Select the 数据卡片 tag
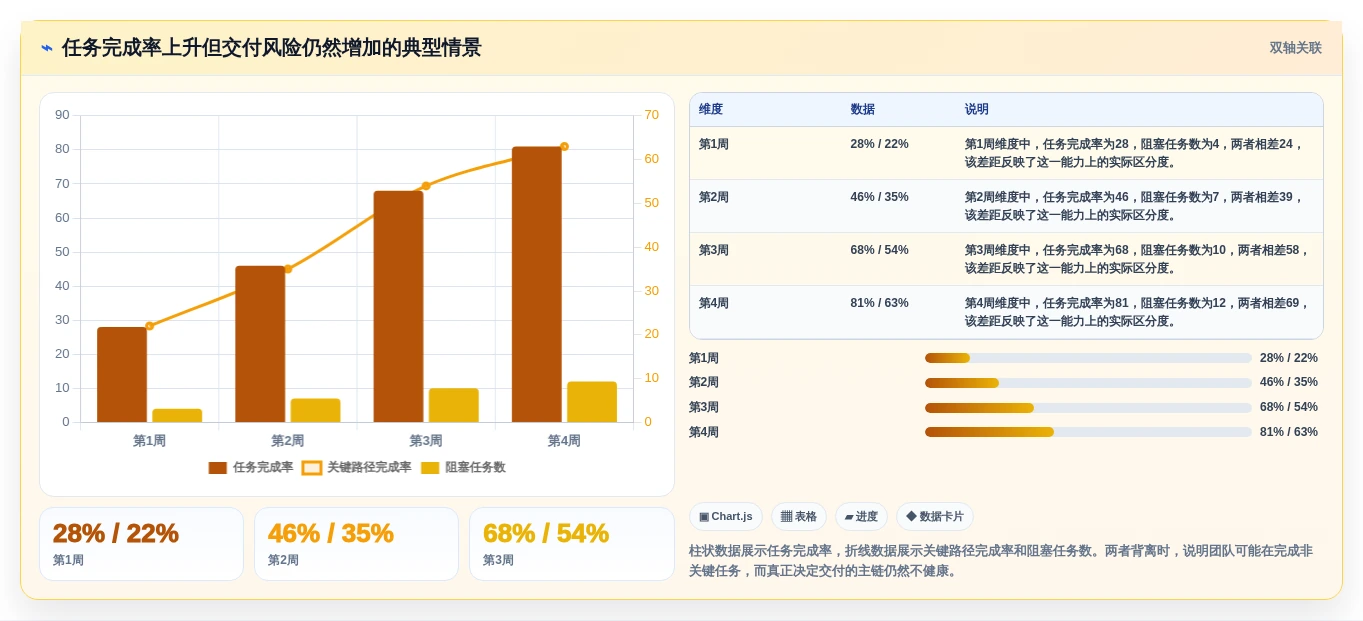Image resolution: width=1363 pixels, height=621 pixels. coord(935,516)
